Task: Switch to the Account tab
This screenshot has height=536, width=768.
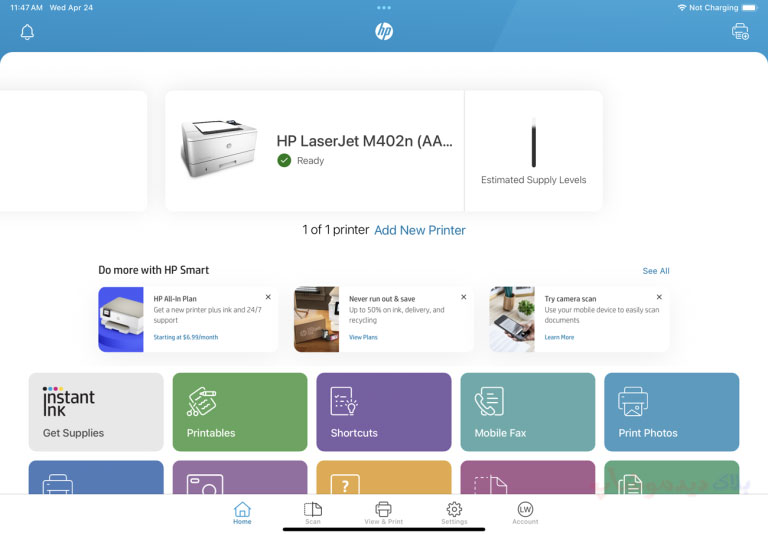Action: 525,513
